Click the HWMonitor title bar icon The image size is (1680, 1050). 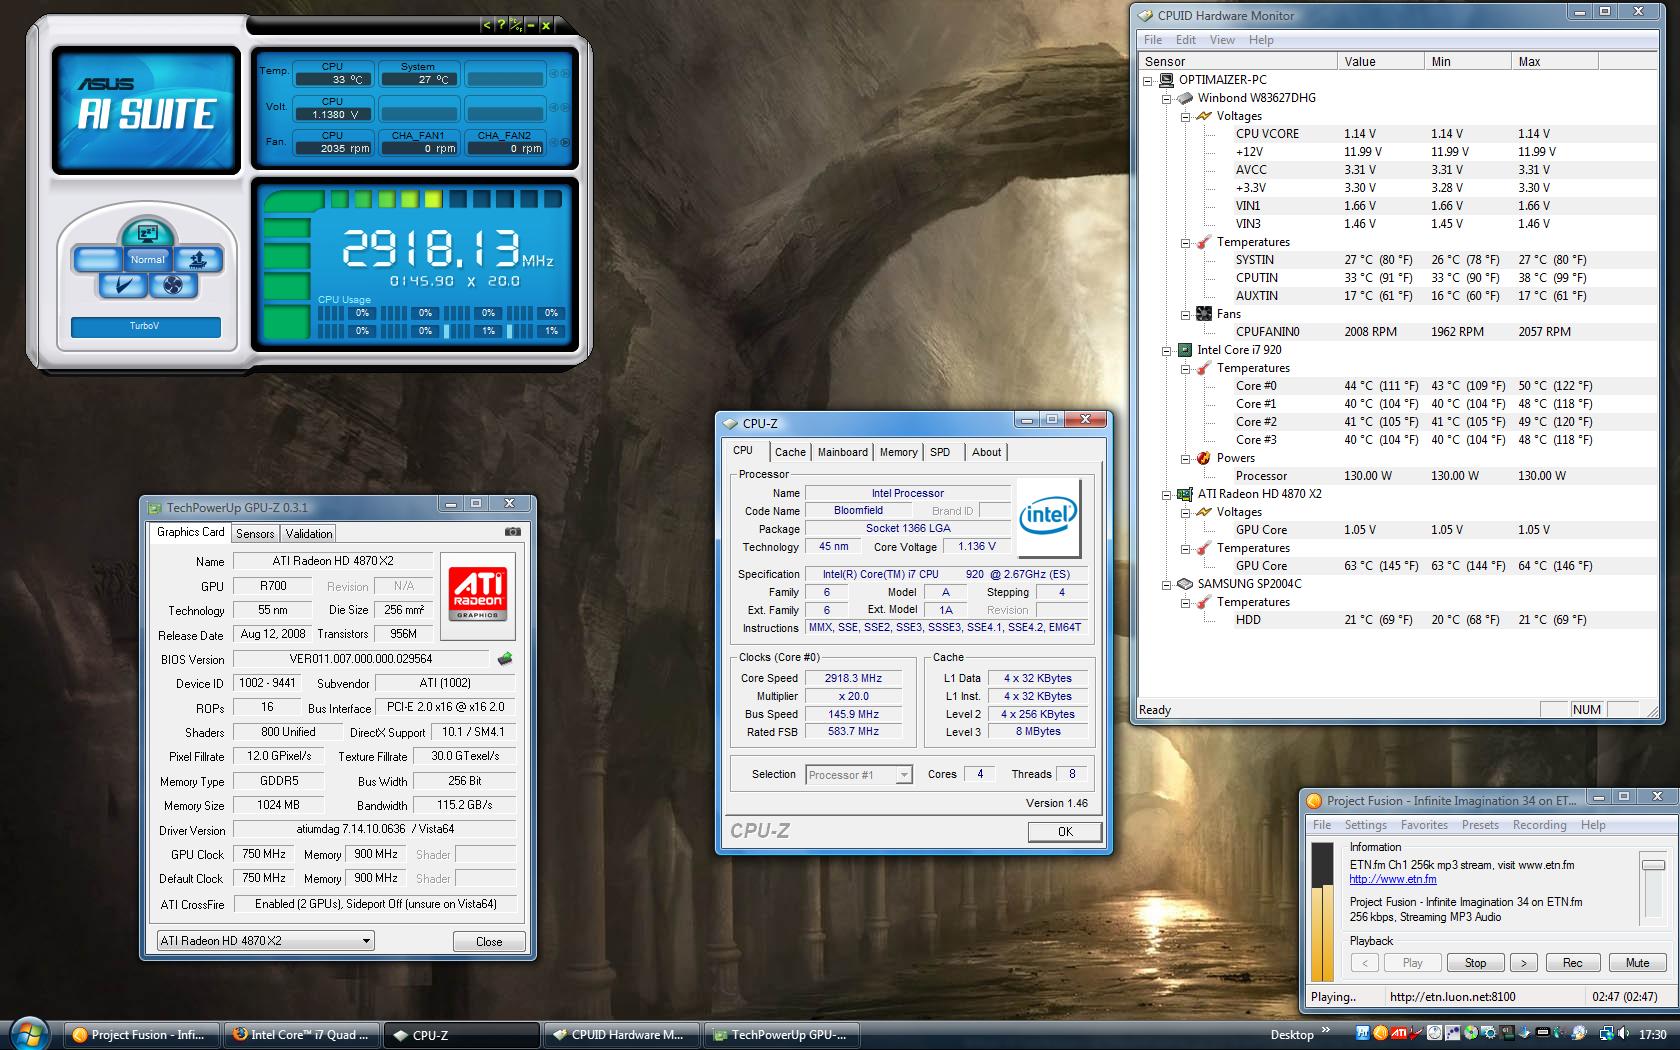[x=1146, y=15]
